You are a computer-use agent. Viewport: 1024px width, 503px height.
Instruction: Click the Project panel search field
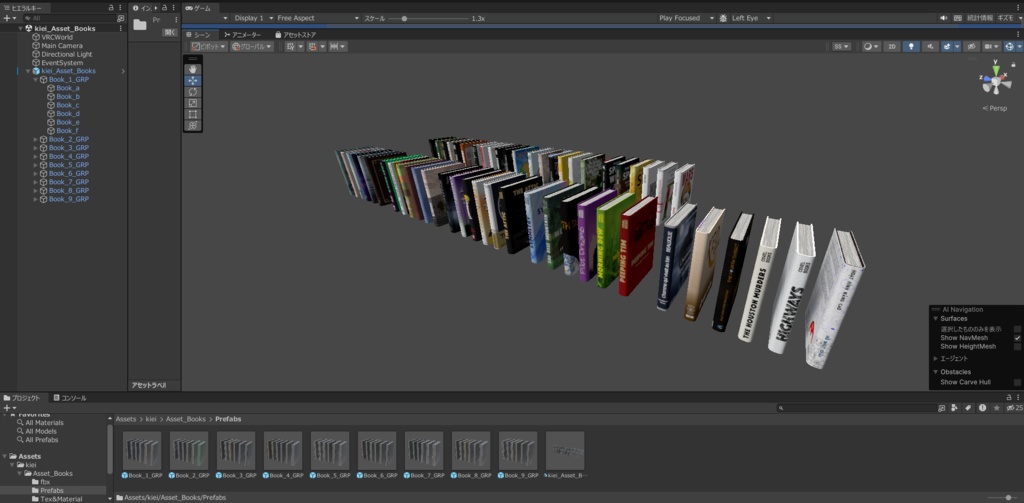pos(857,408)
